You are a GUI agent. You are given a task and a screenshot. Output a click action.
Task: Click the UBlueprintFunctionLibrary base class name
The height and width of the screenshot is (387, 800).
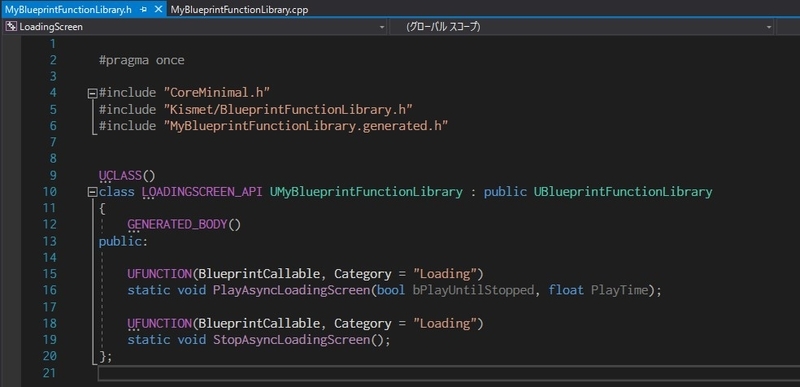point(623,192)
